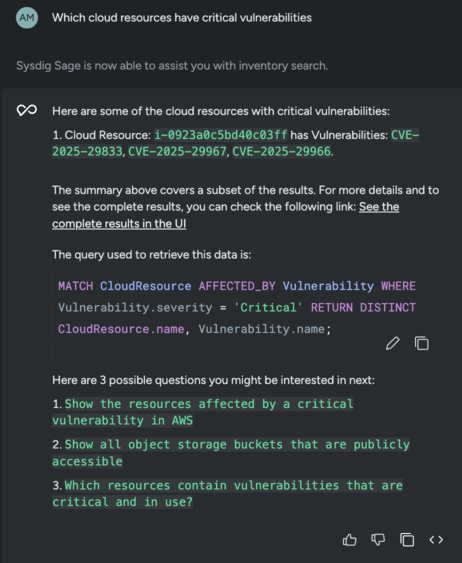This screenshot has height=563, width=462.
Task: Copy the entire Sage response
Action: 407,540
